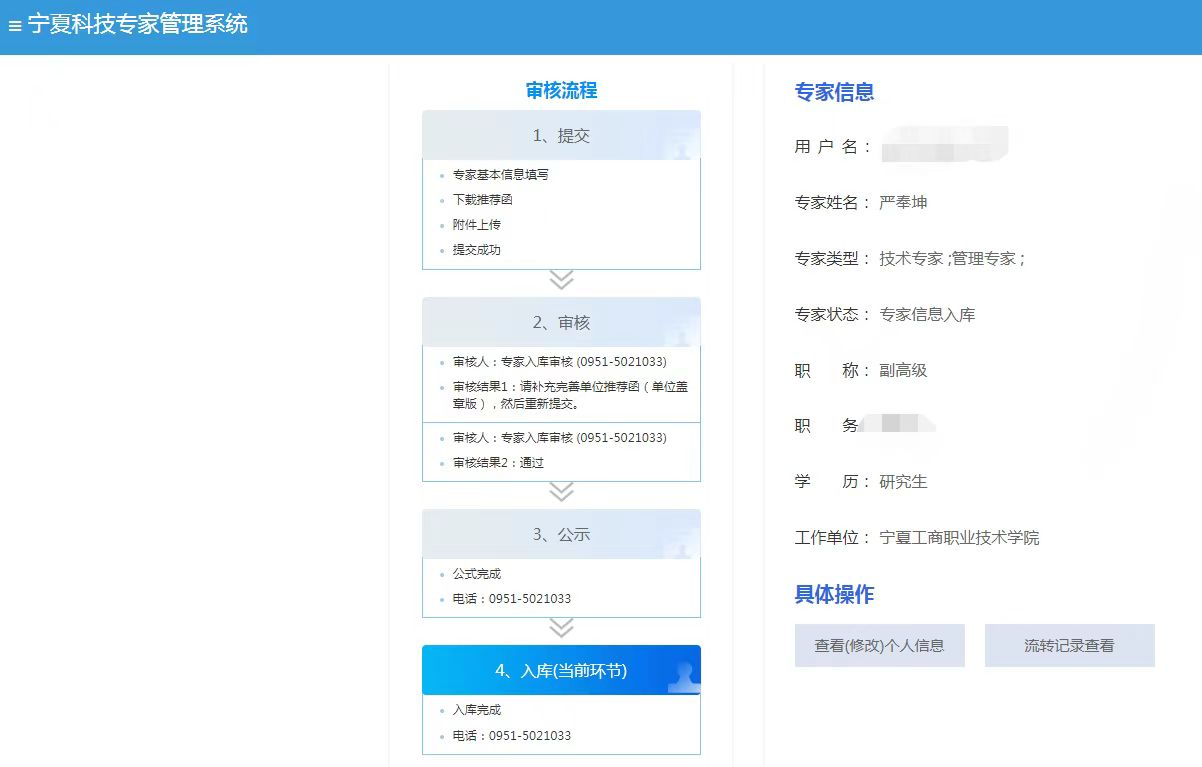Click the double chevron between 审核 and 公示
Screen dimensions: 1202x767
click(561, 492)
